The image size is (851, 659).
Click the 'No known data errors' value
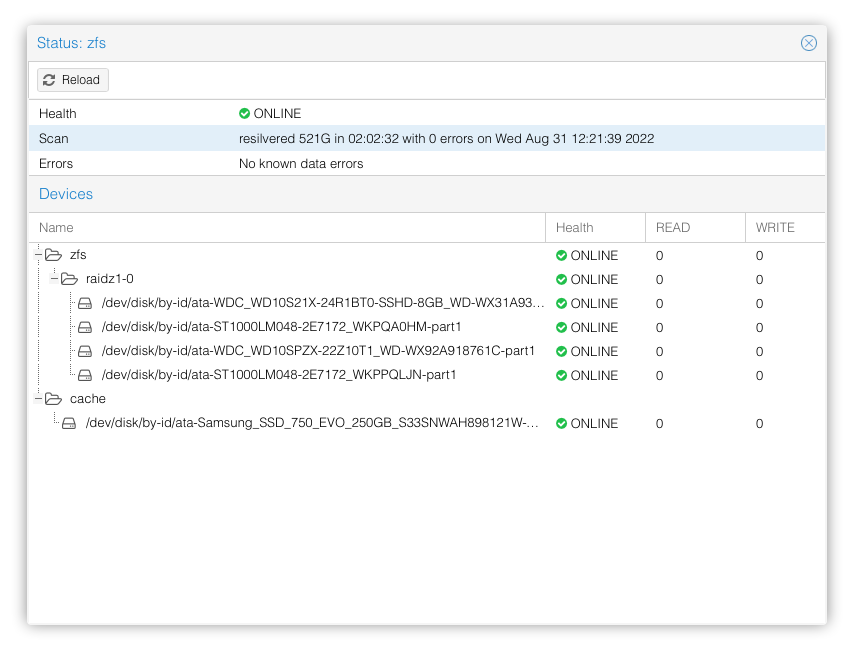point(301,163)
